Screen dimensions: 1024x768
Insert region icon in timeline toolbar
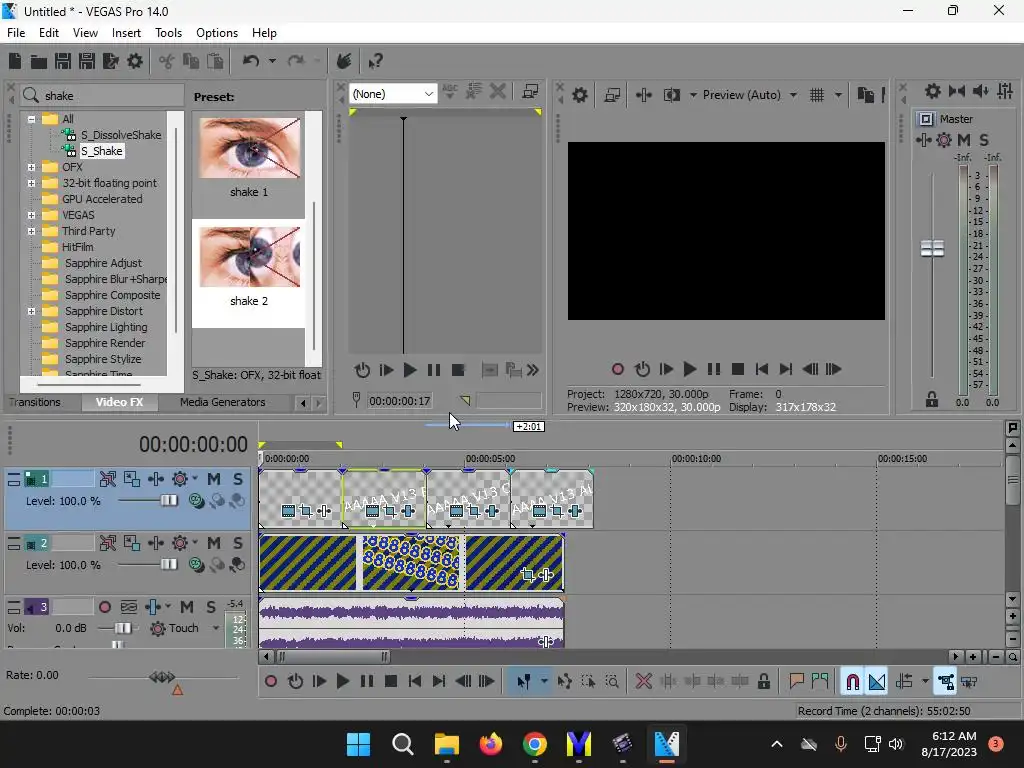click(820, 682)
